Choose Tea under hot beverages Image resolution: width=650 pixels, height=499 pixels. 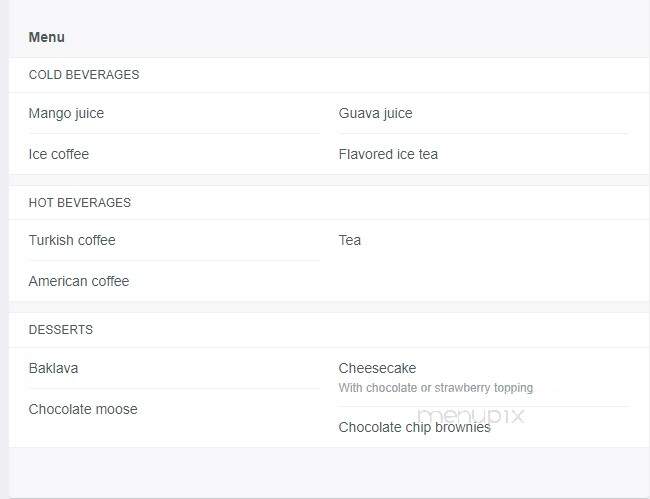tap(350, 240)
